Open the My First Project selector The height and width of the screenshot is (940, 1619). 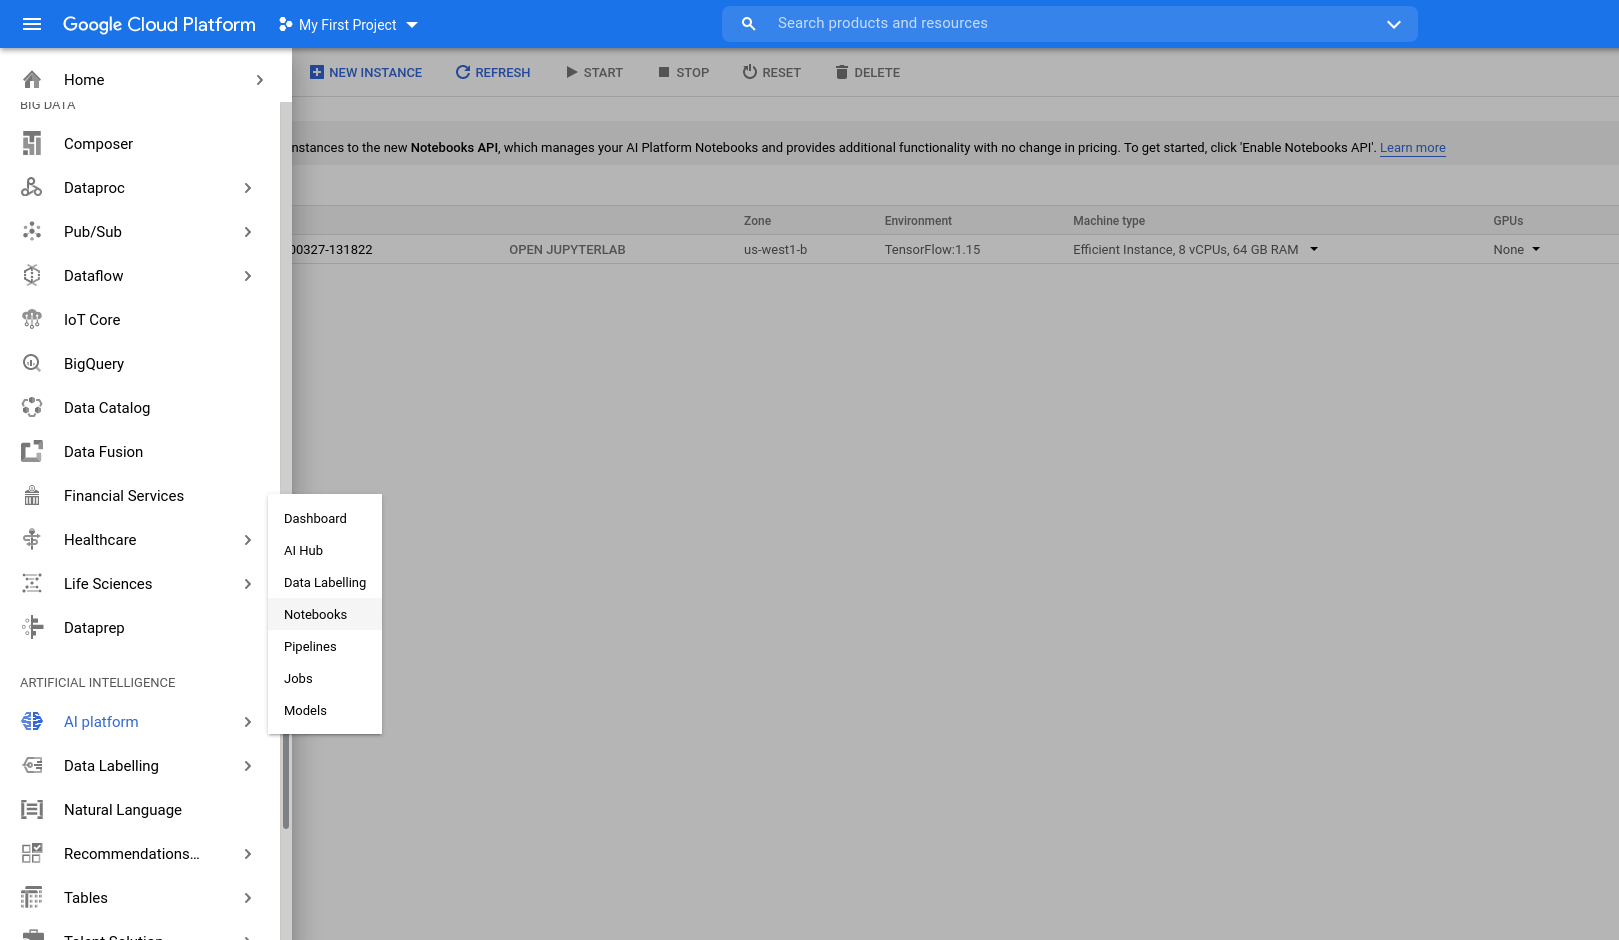[x=348, y=24]
